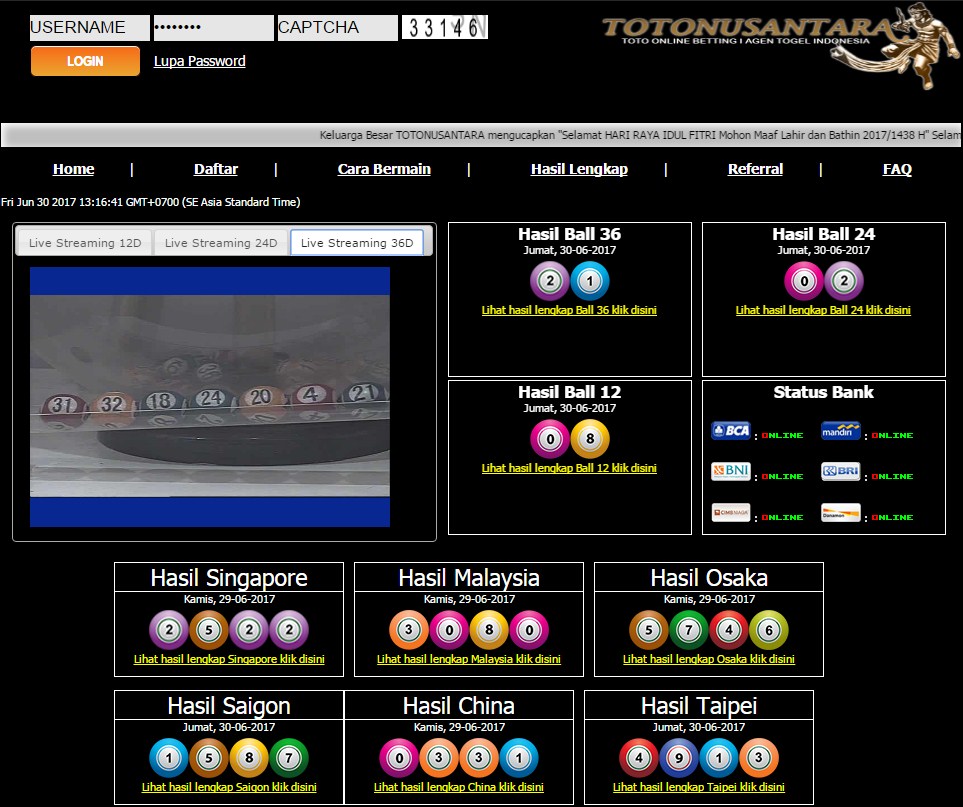Click the BRI bank logo icon
This screenshot has width=963, height=807.
tap(841, 472)
